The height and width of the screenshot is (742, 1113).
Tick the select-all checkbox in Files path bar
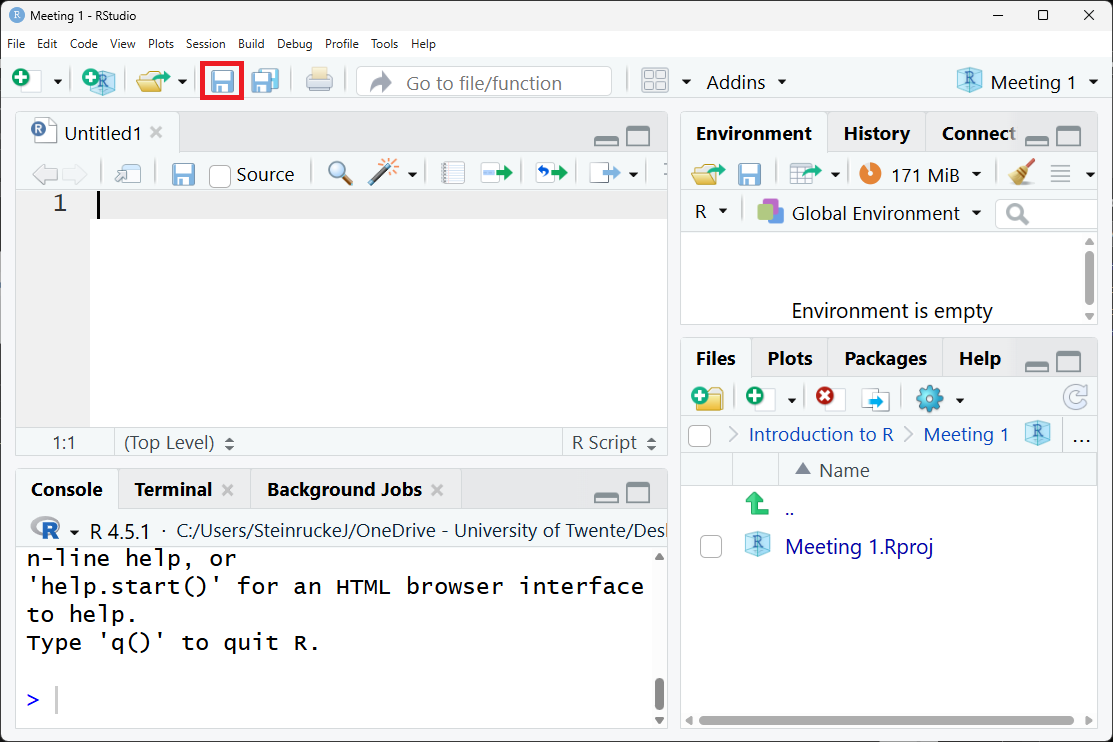(700, 435)
